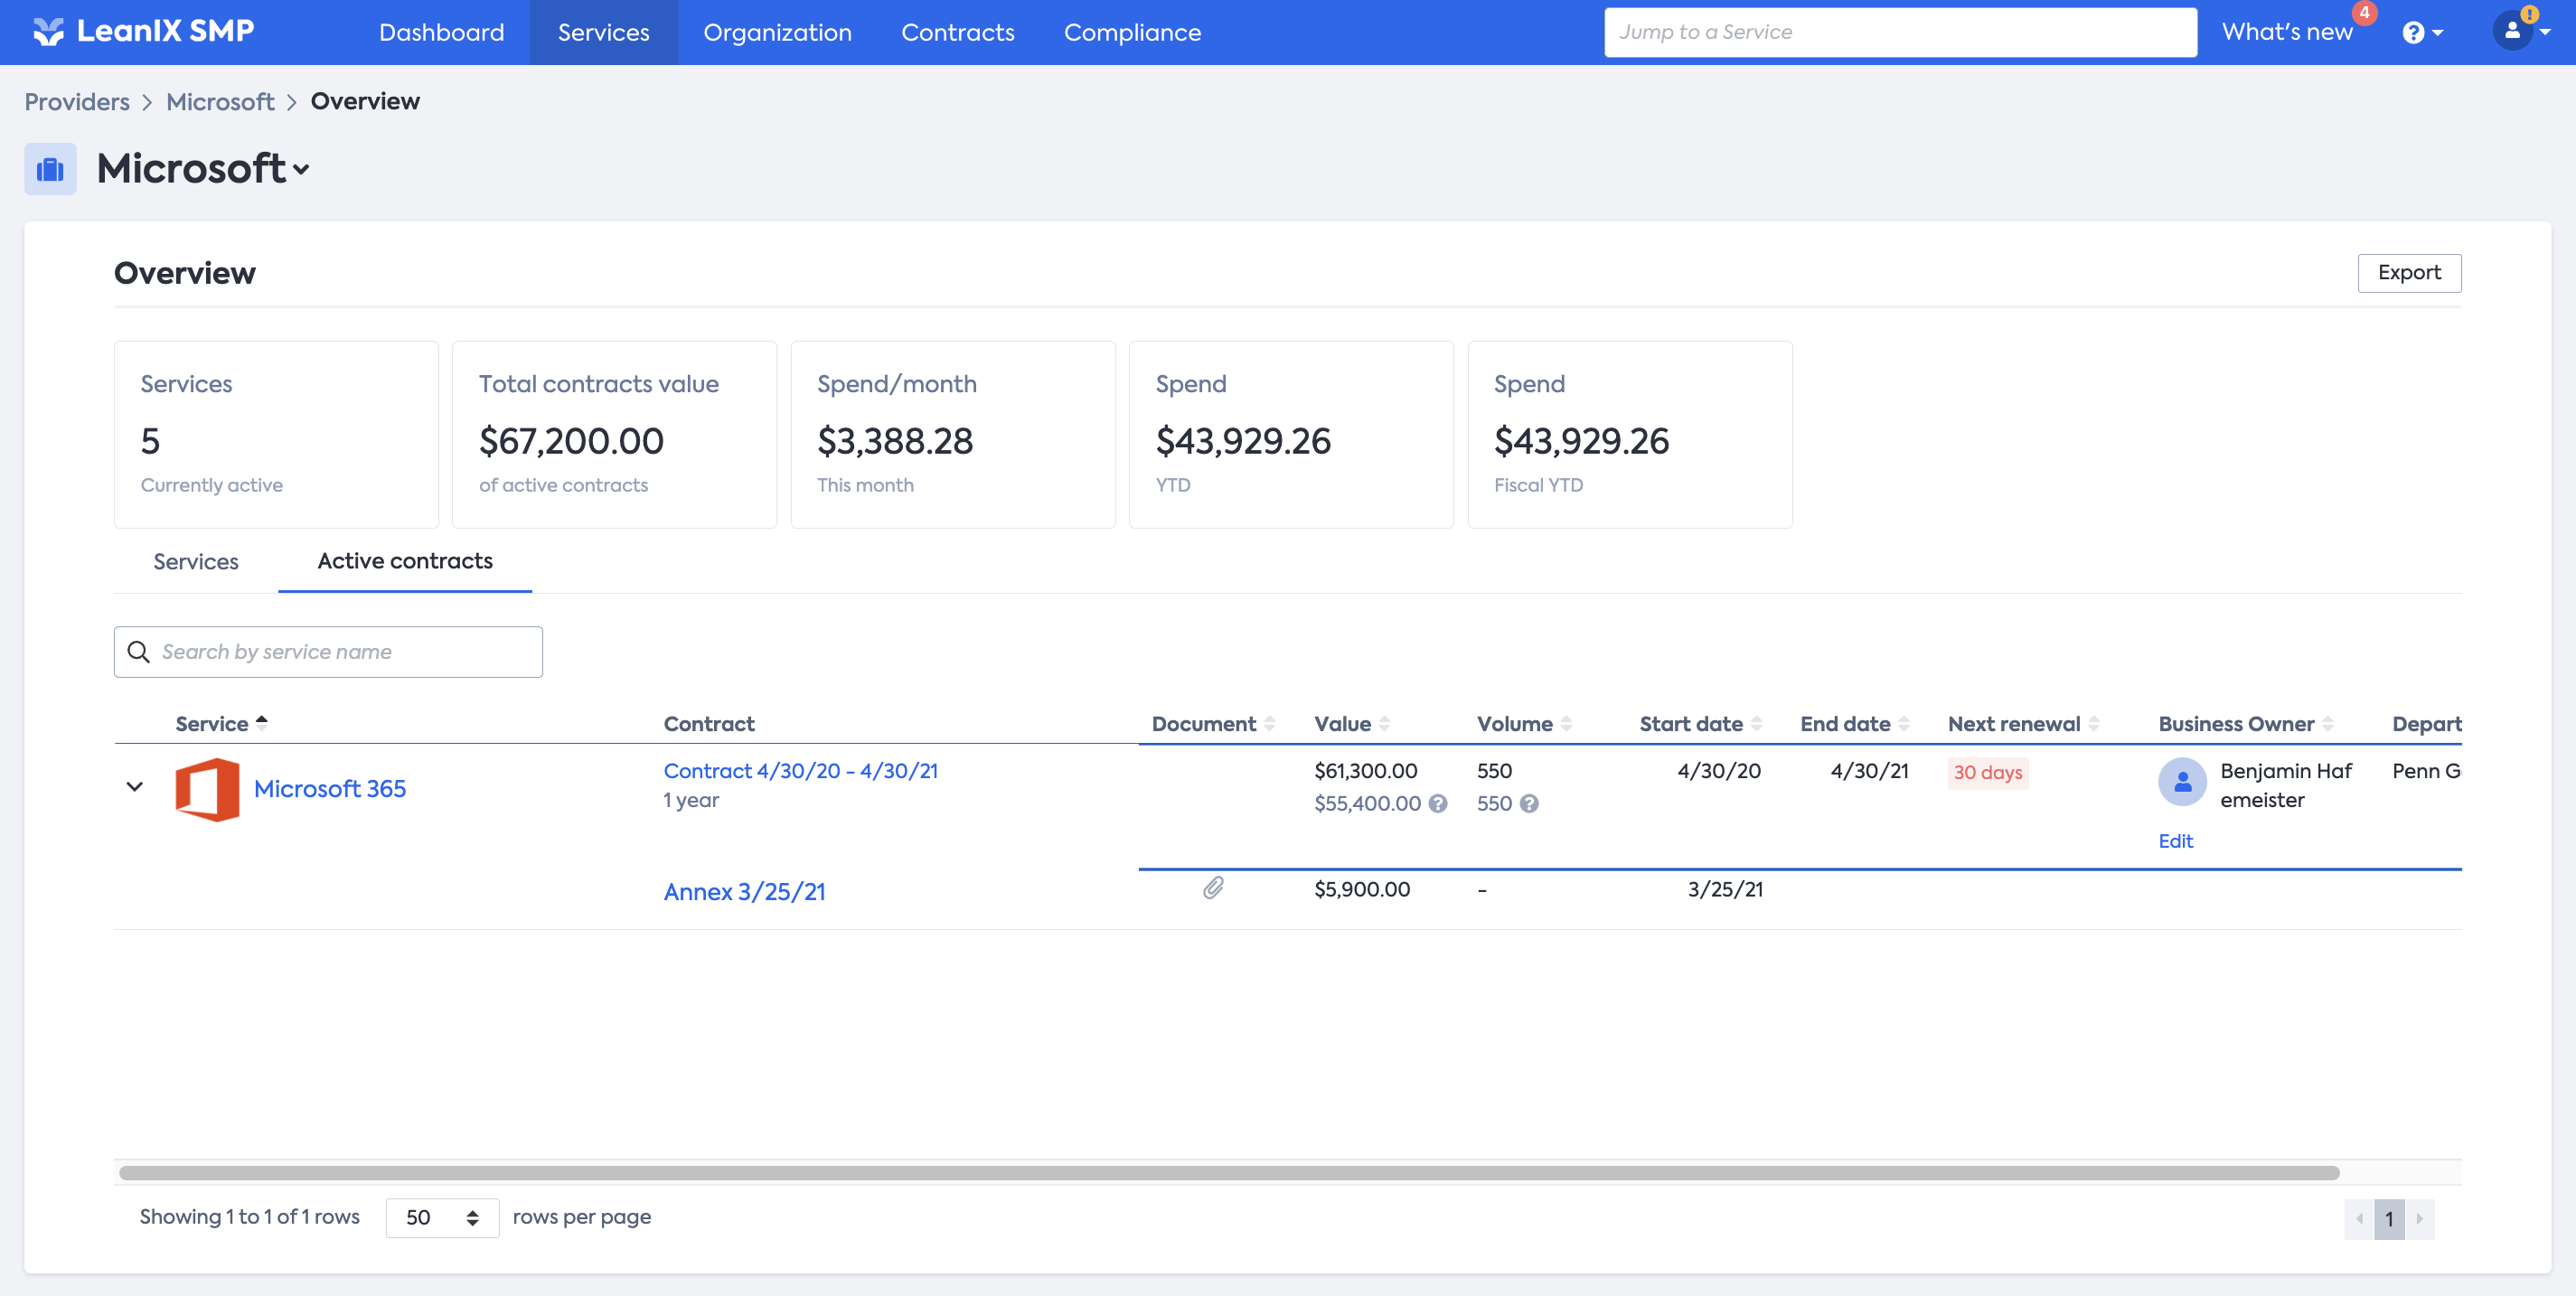The width and height of the screenshot is (2576, 1296).
Task: Switch to the Services tab
Action: (196, 562)
